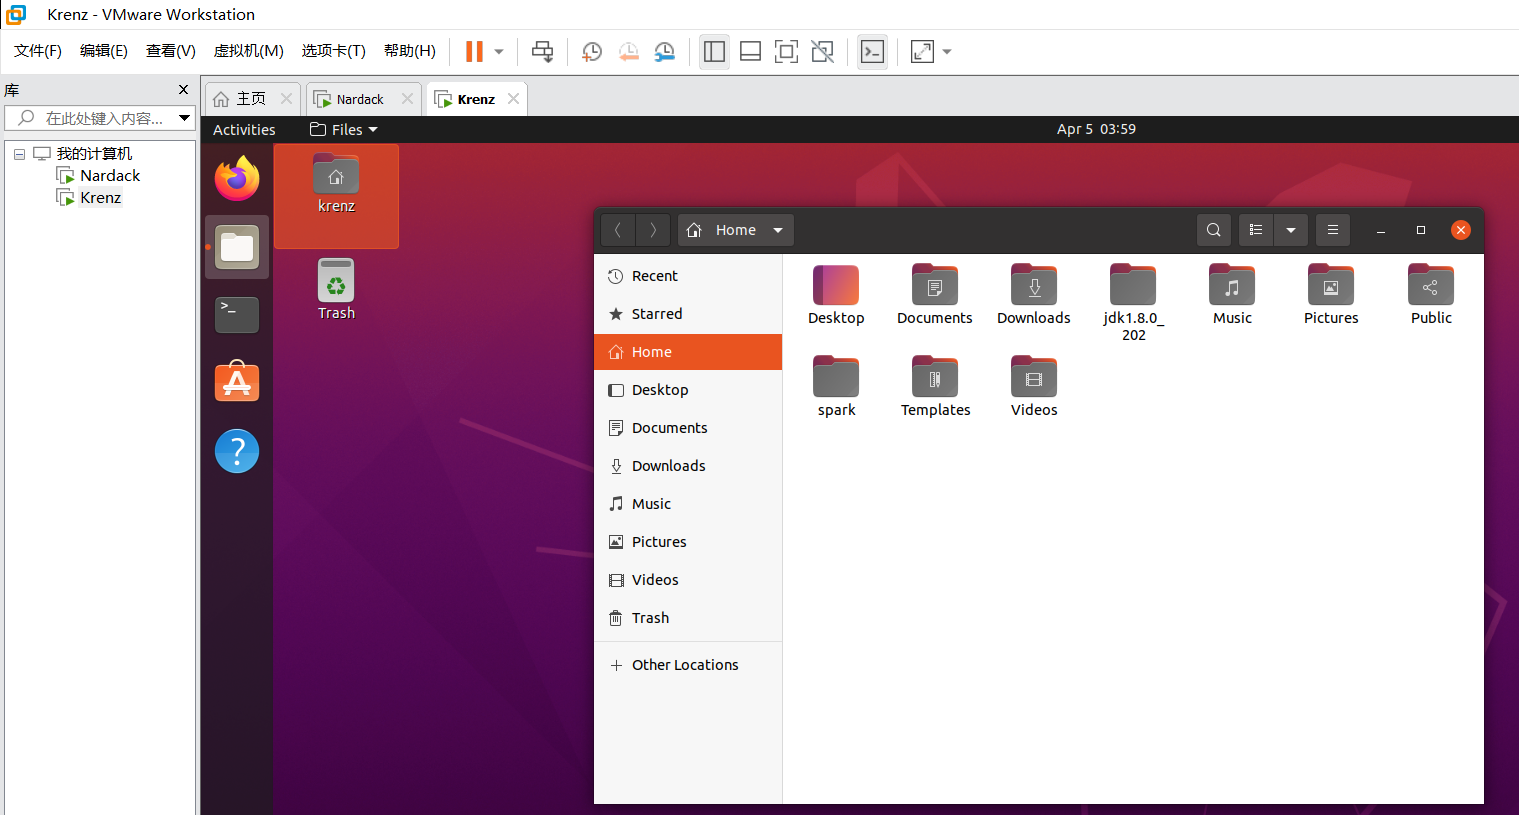Open Help from the dock
The height and width of the screenshot is (815, 1519).
point(237,451)
